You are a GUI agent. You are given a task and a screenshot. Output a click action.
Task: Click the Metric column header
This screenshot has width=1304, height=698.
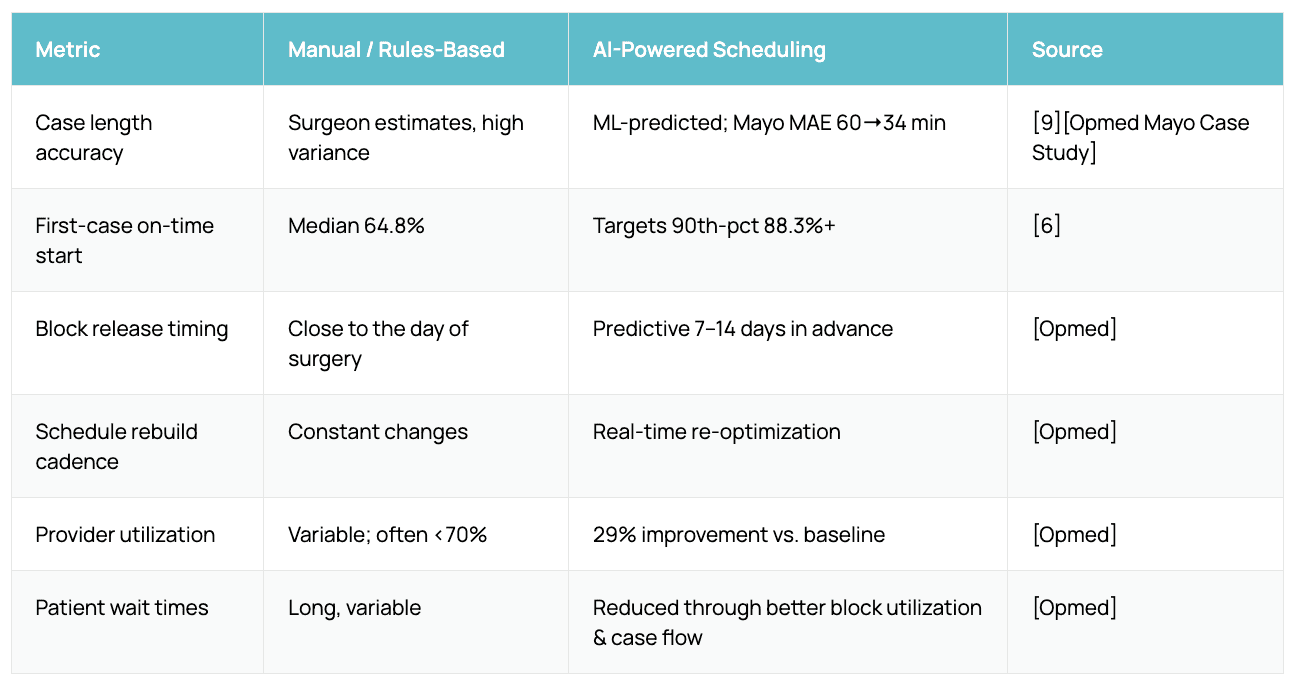[x=68, y=50]
